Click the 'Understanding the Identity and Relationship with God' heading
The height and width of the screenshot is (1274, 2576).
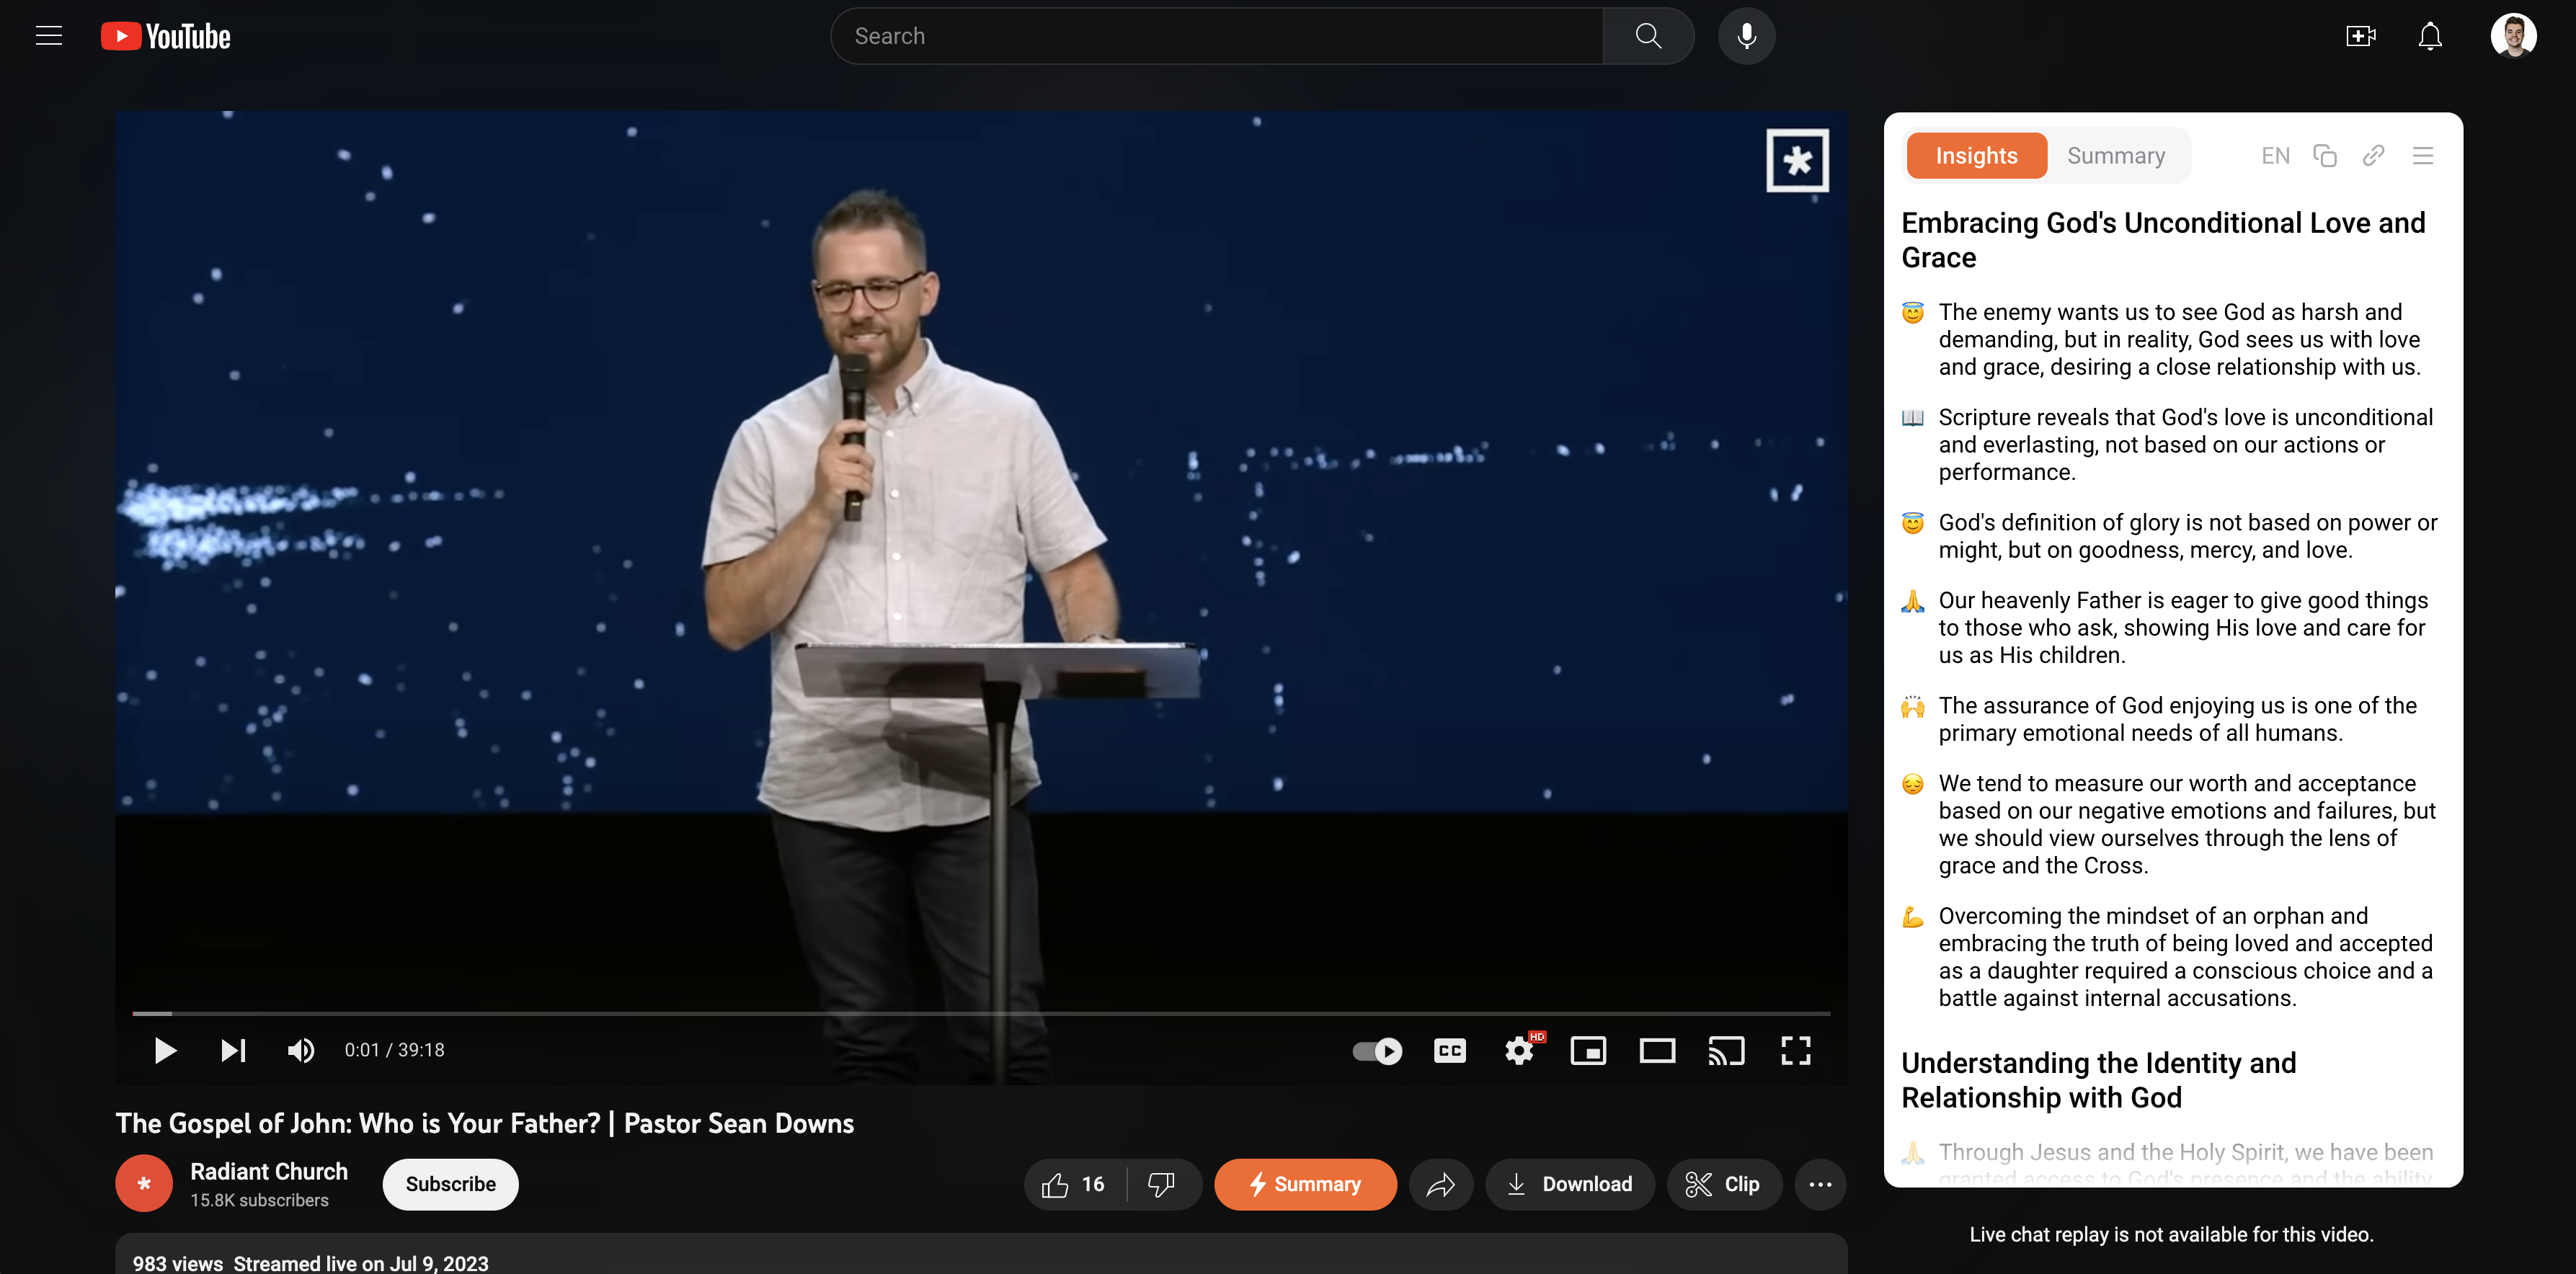pos(2098,1080)
